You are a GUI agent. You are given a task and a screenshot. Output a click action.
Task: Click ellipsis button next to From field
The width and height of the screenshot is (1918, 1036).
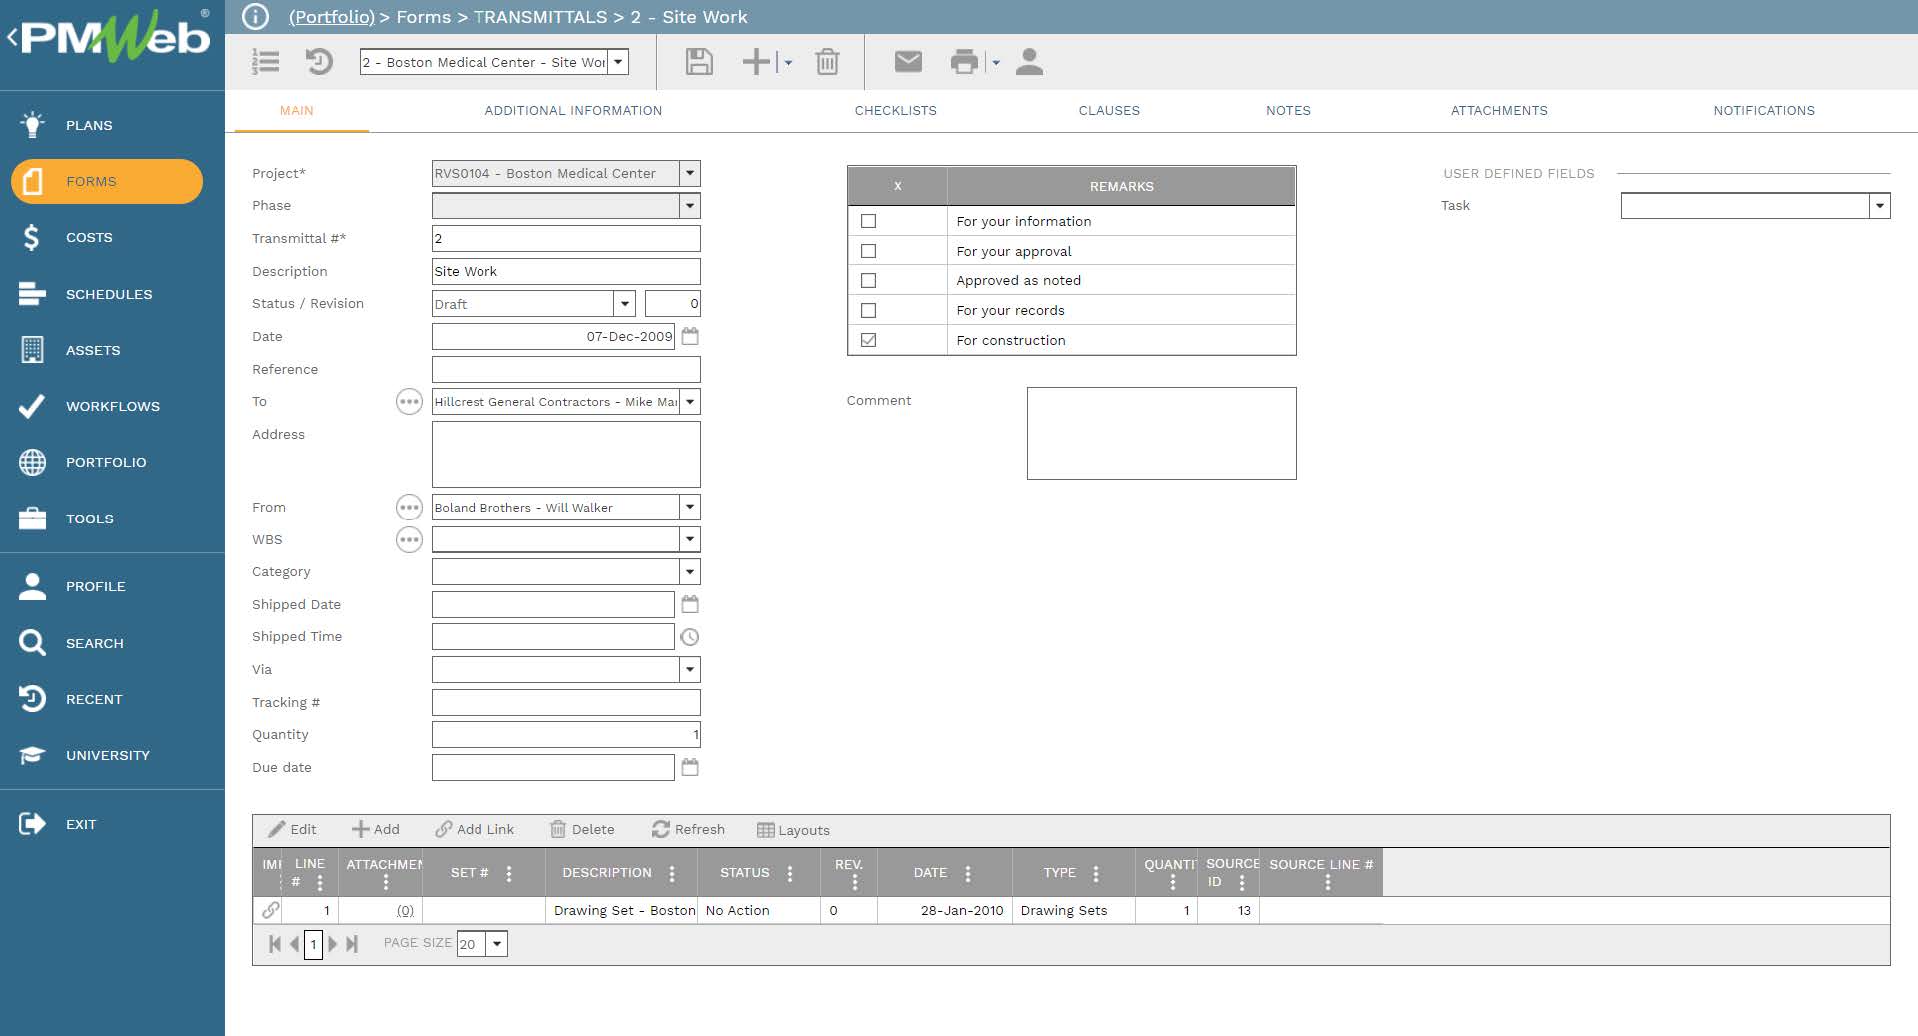[x=409, y=508]
